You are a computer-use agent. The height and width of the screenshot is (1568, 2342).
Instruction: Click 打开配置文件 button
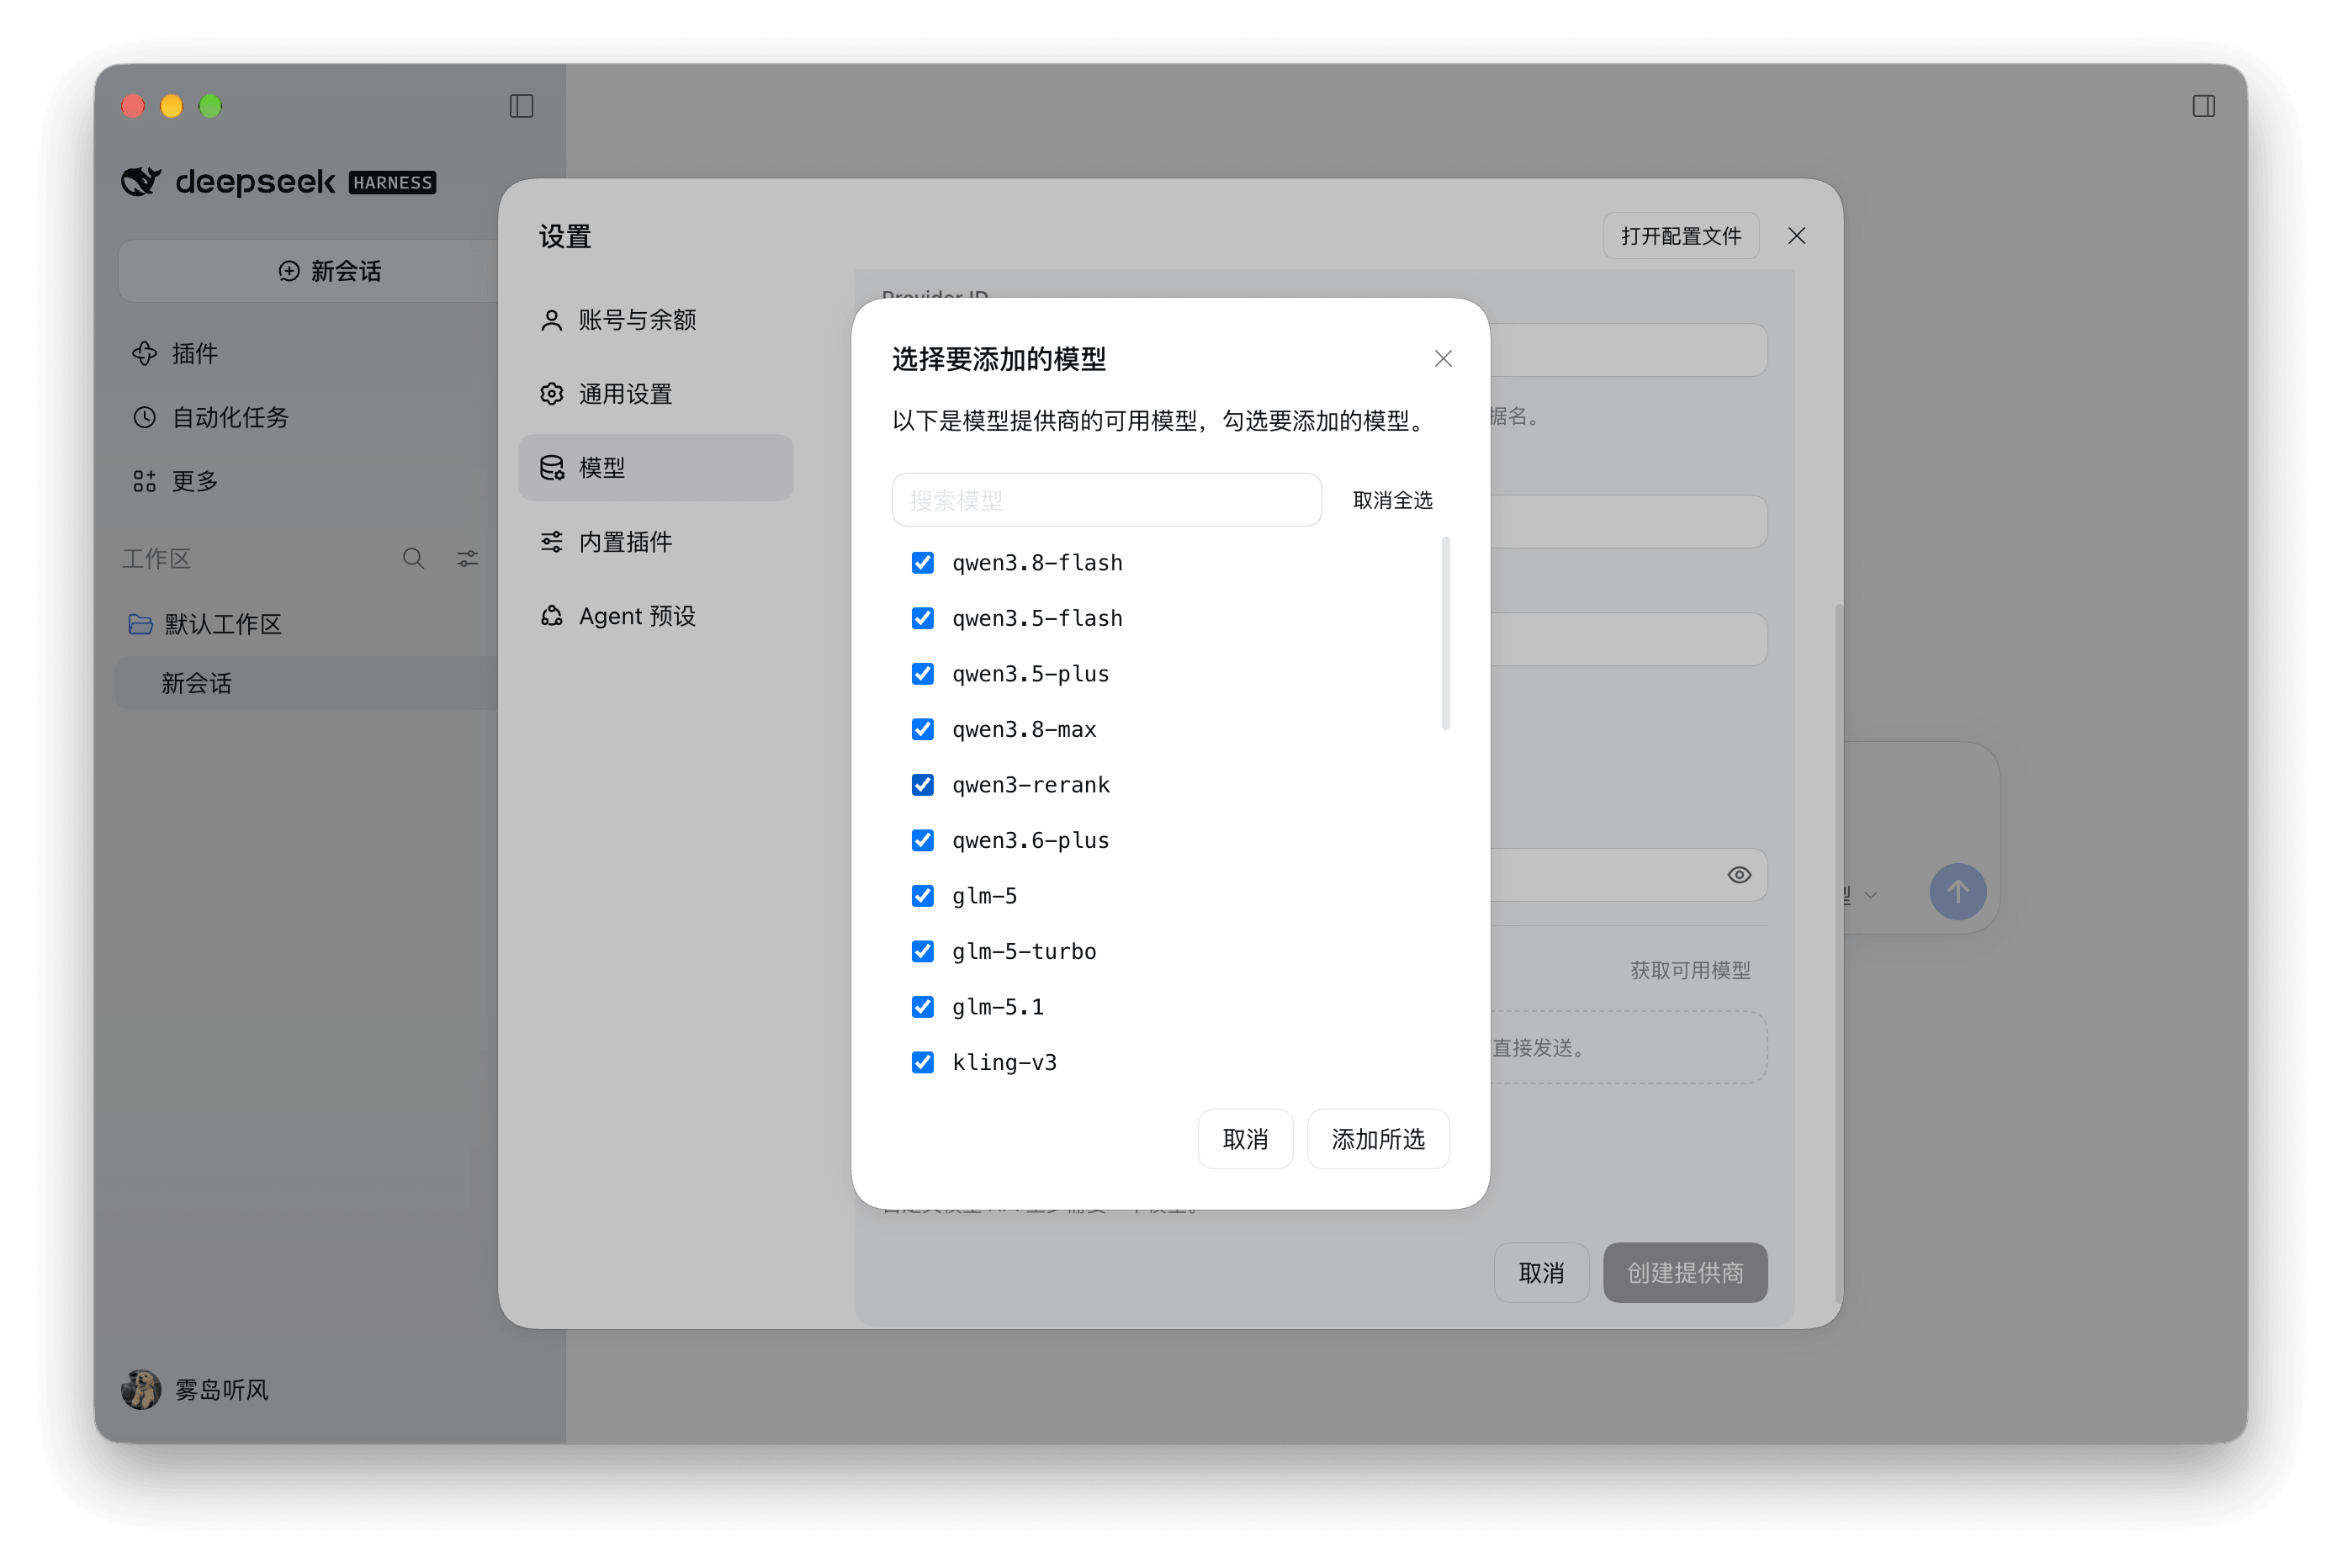click(x=1680, y=236)
